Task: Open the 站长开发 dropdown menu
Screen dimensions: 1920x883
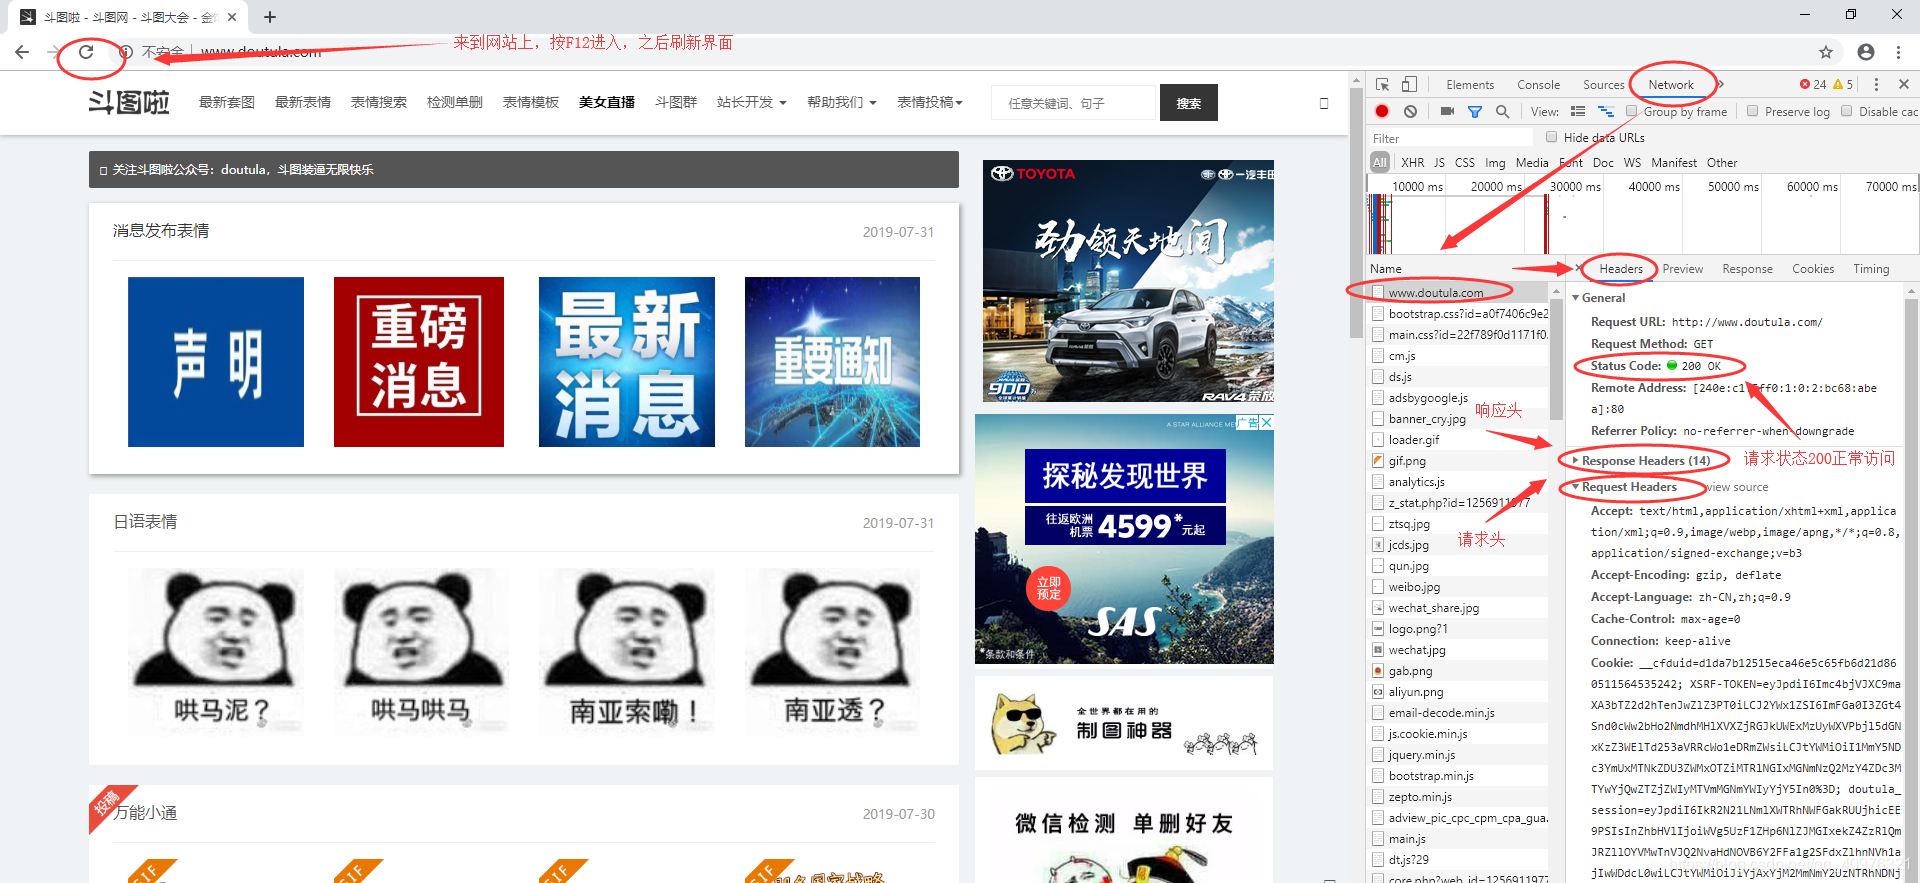Action: pos(751,102)
